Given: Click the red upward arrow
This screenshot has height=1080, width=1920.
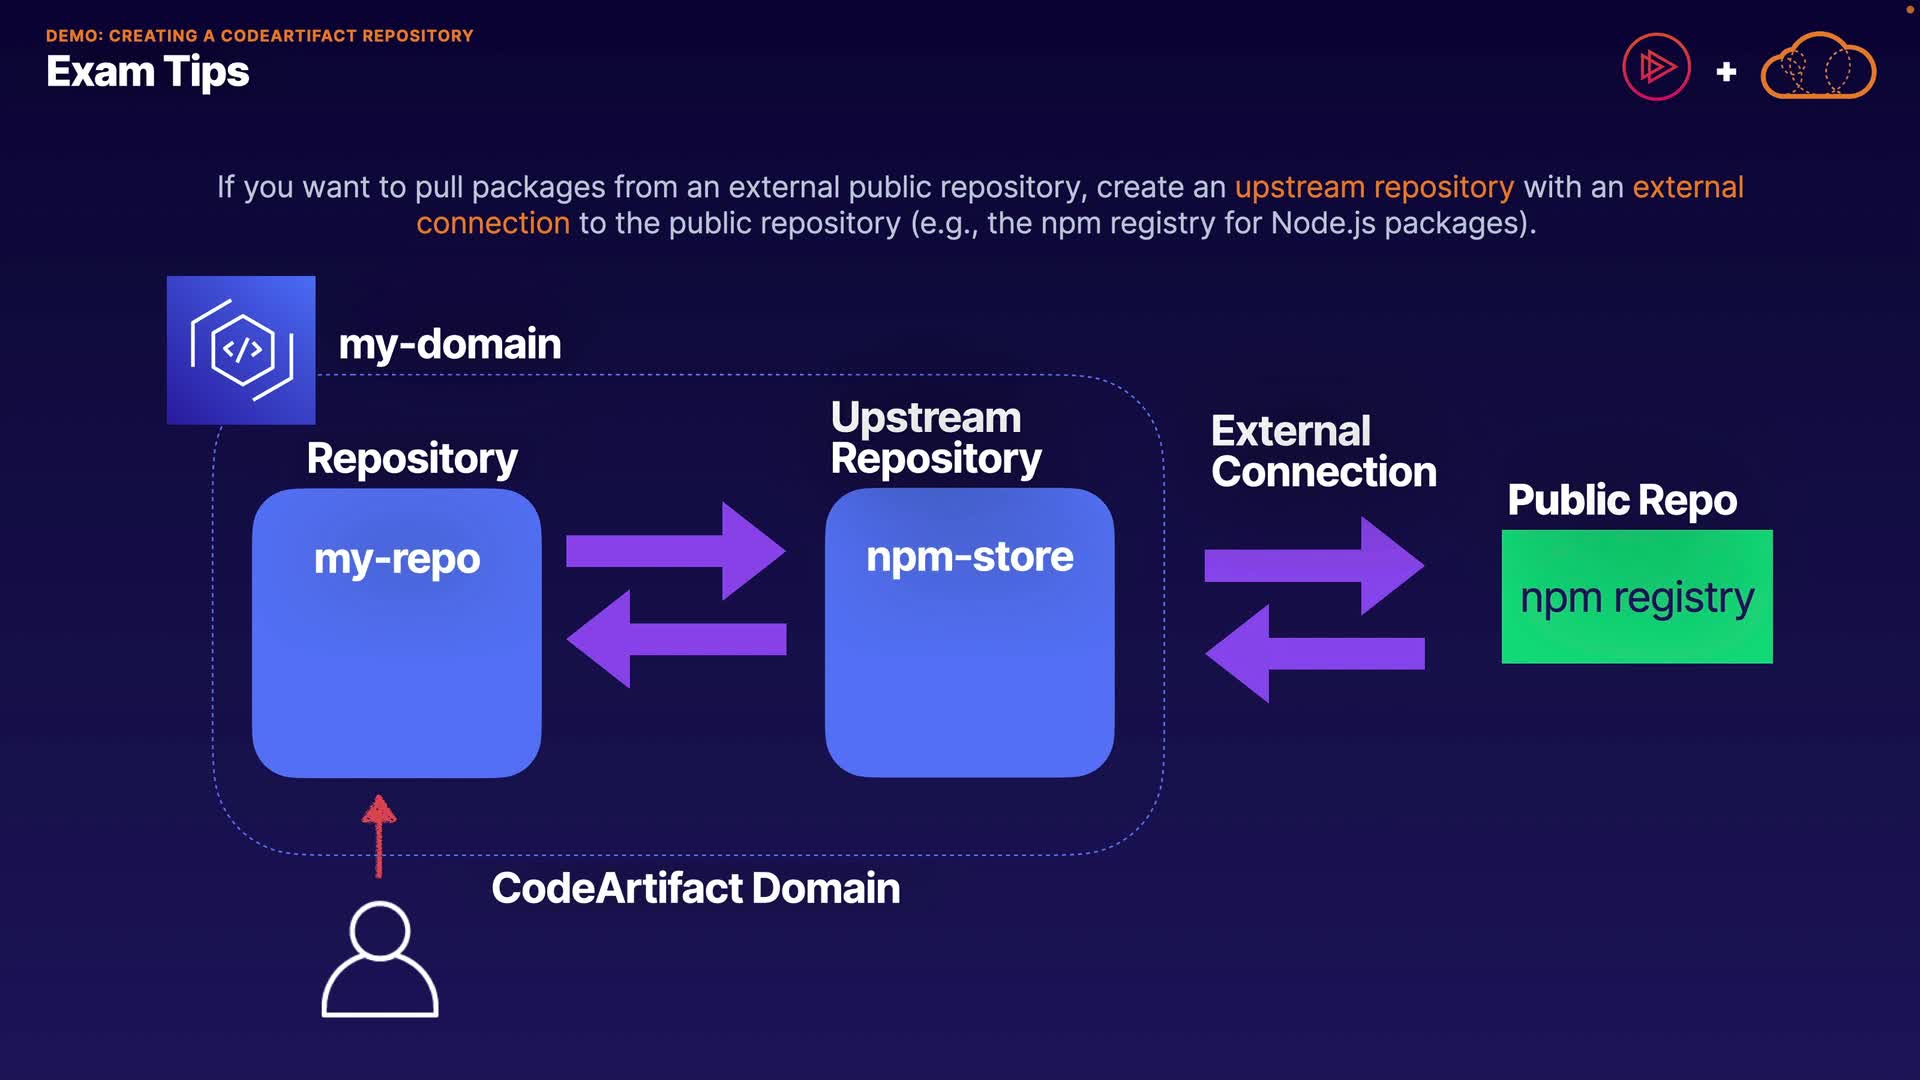Looking at the screenshot, I should pos(379,835).
